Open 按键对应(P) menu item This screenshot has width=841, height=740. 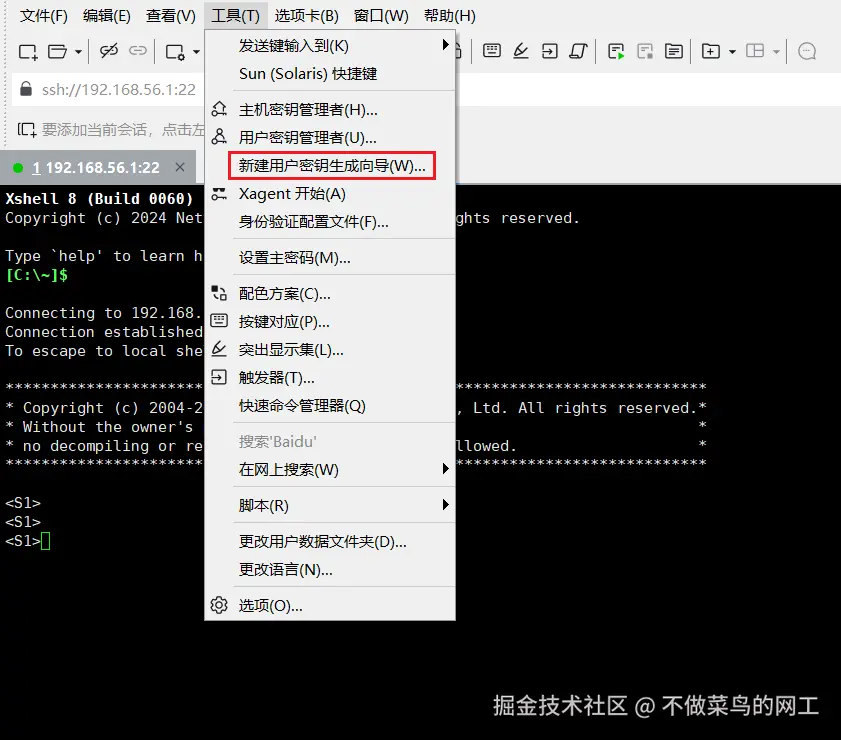(330, 322)
